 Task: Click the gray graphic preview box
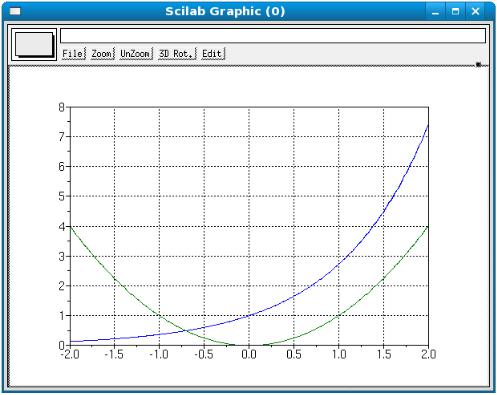(x=34, y=44)
